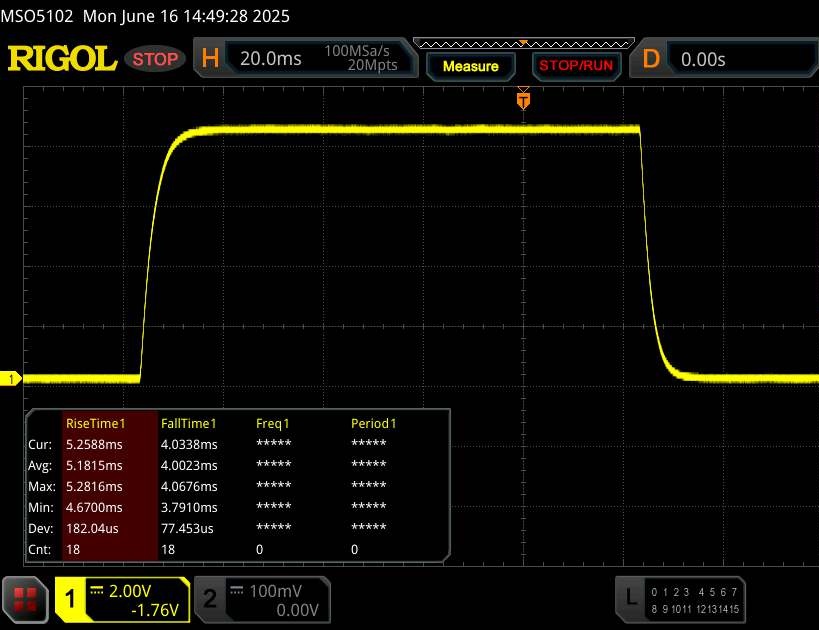The height and width of the screenshot is (630, 819).
Task: Click the Cur rise time value 5.2588ms
Action: tap(94, 445)
